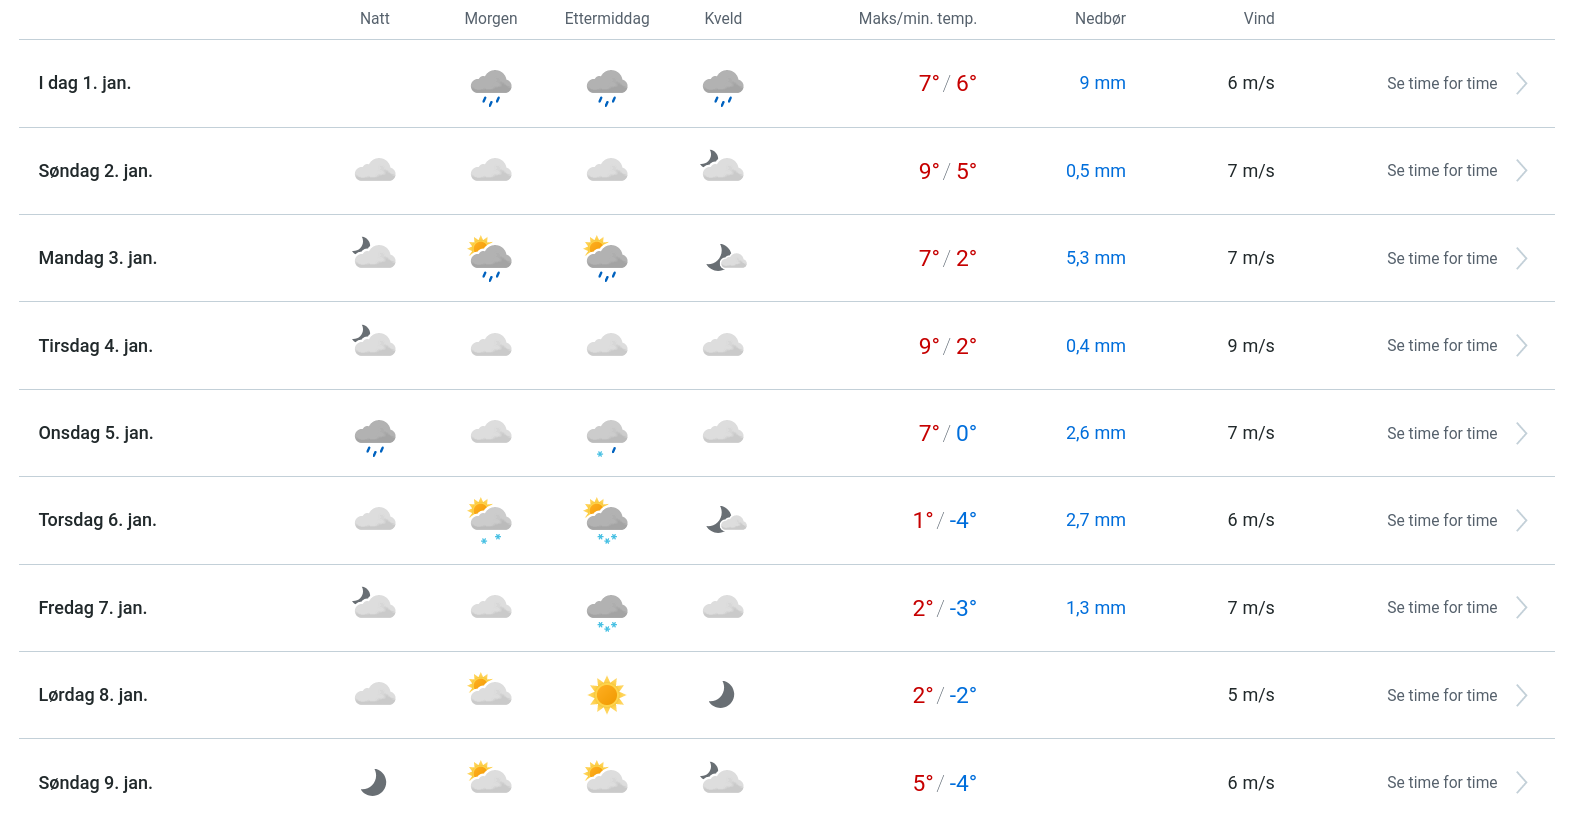The width and height of the screenshot is (1574, 825).
Task: Click the sunny icon for Lørdag afternoon
Action: [606, 695]
